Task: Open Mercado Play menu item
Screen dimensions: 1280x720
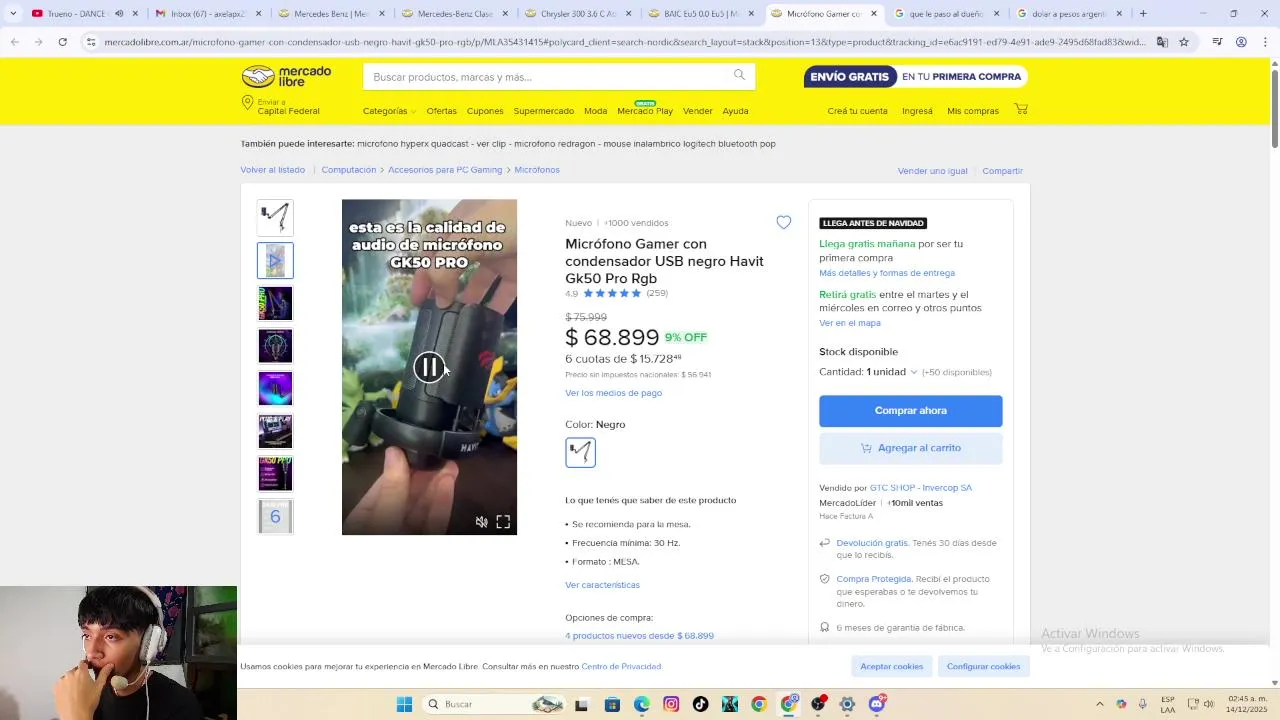Action: click(645, 110)
